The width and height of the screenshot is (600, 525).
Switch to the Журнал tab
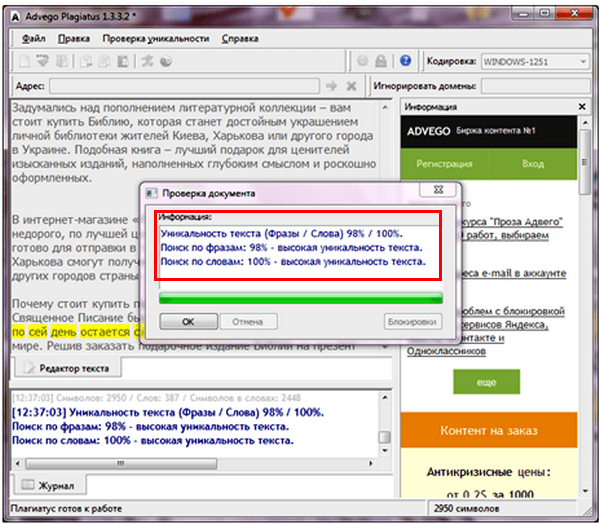(x=49, y=485)
